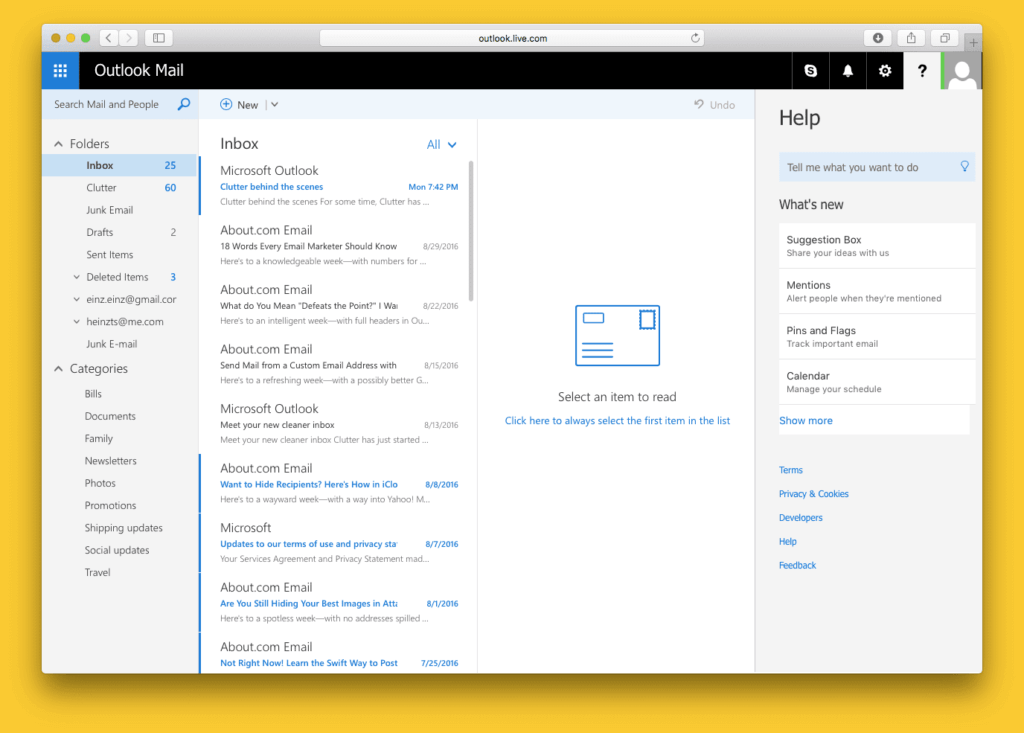The image size is (1024, 733).
Task: Open the app launcher grid icon
Action: pos(60,71)
